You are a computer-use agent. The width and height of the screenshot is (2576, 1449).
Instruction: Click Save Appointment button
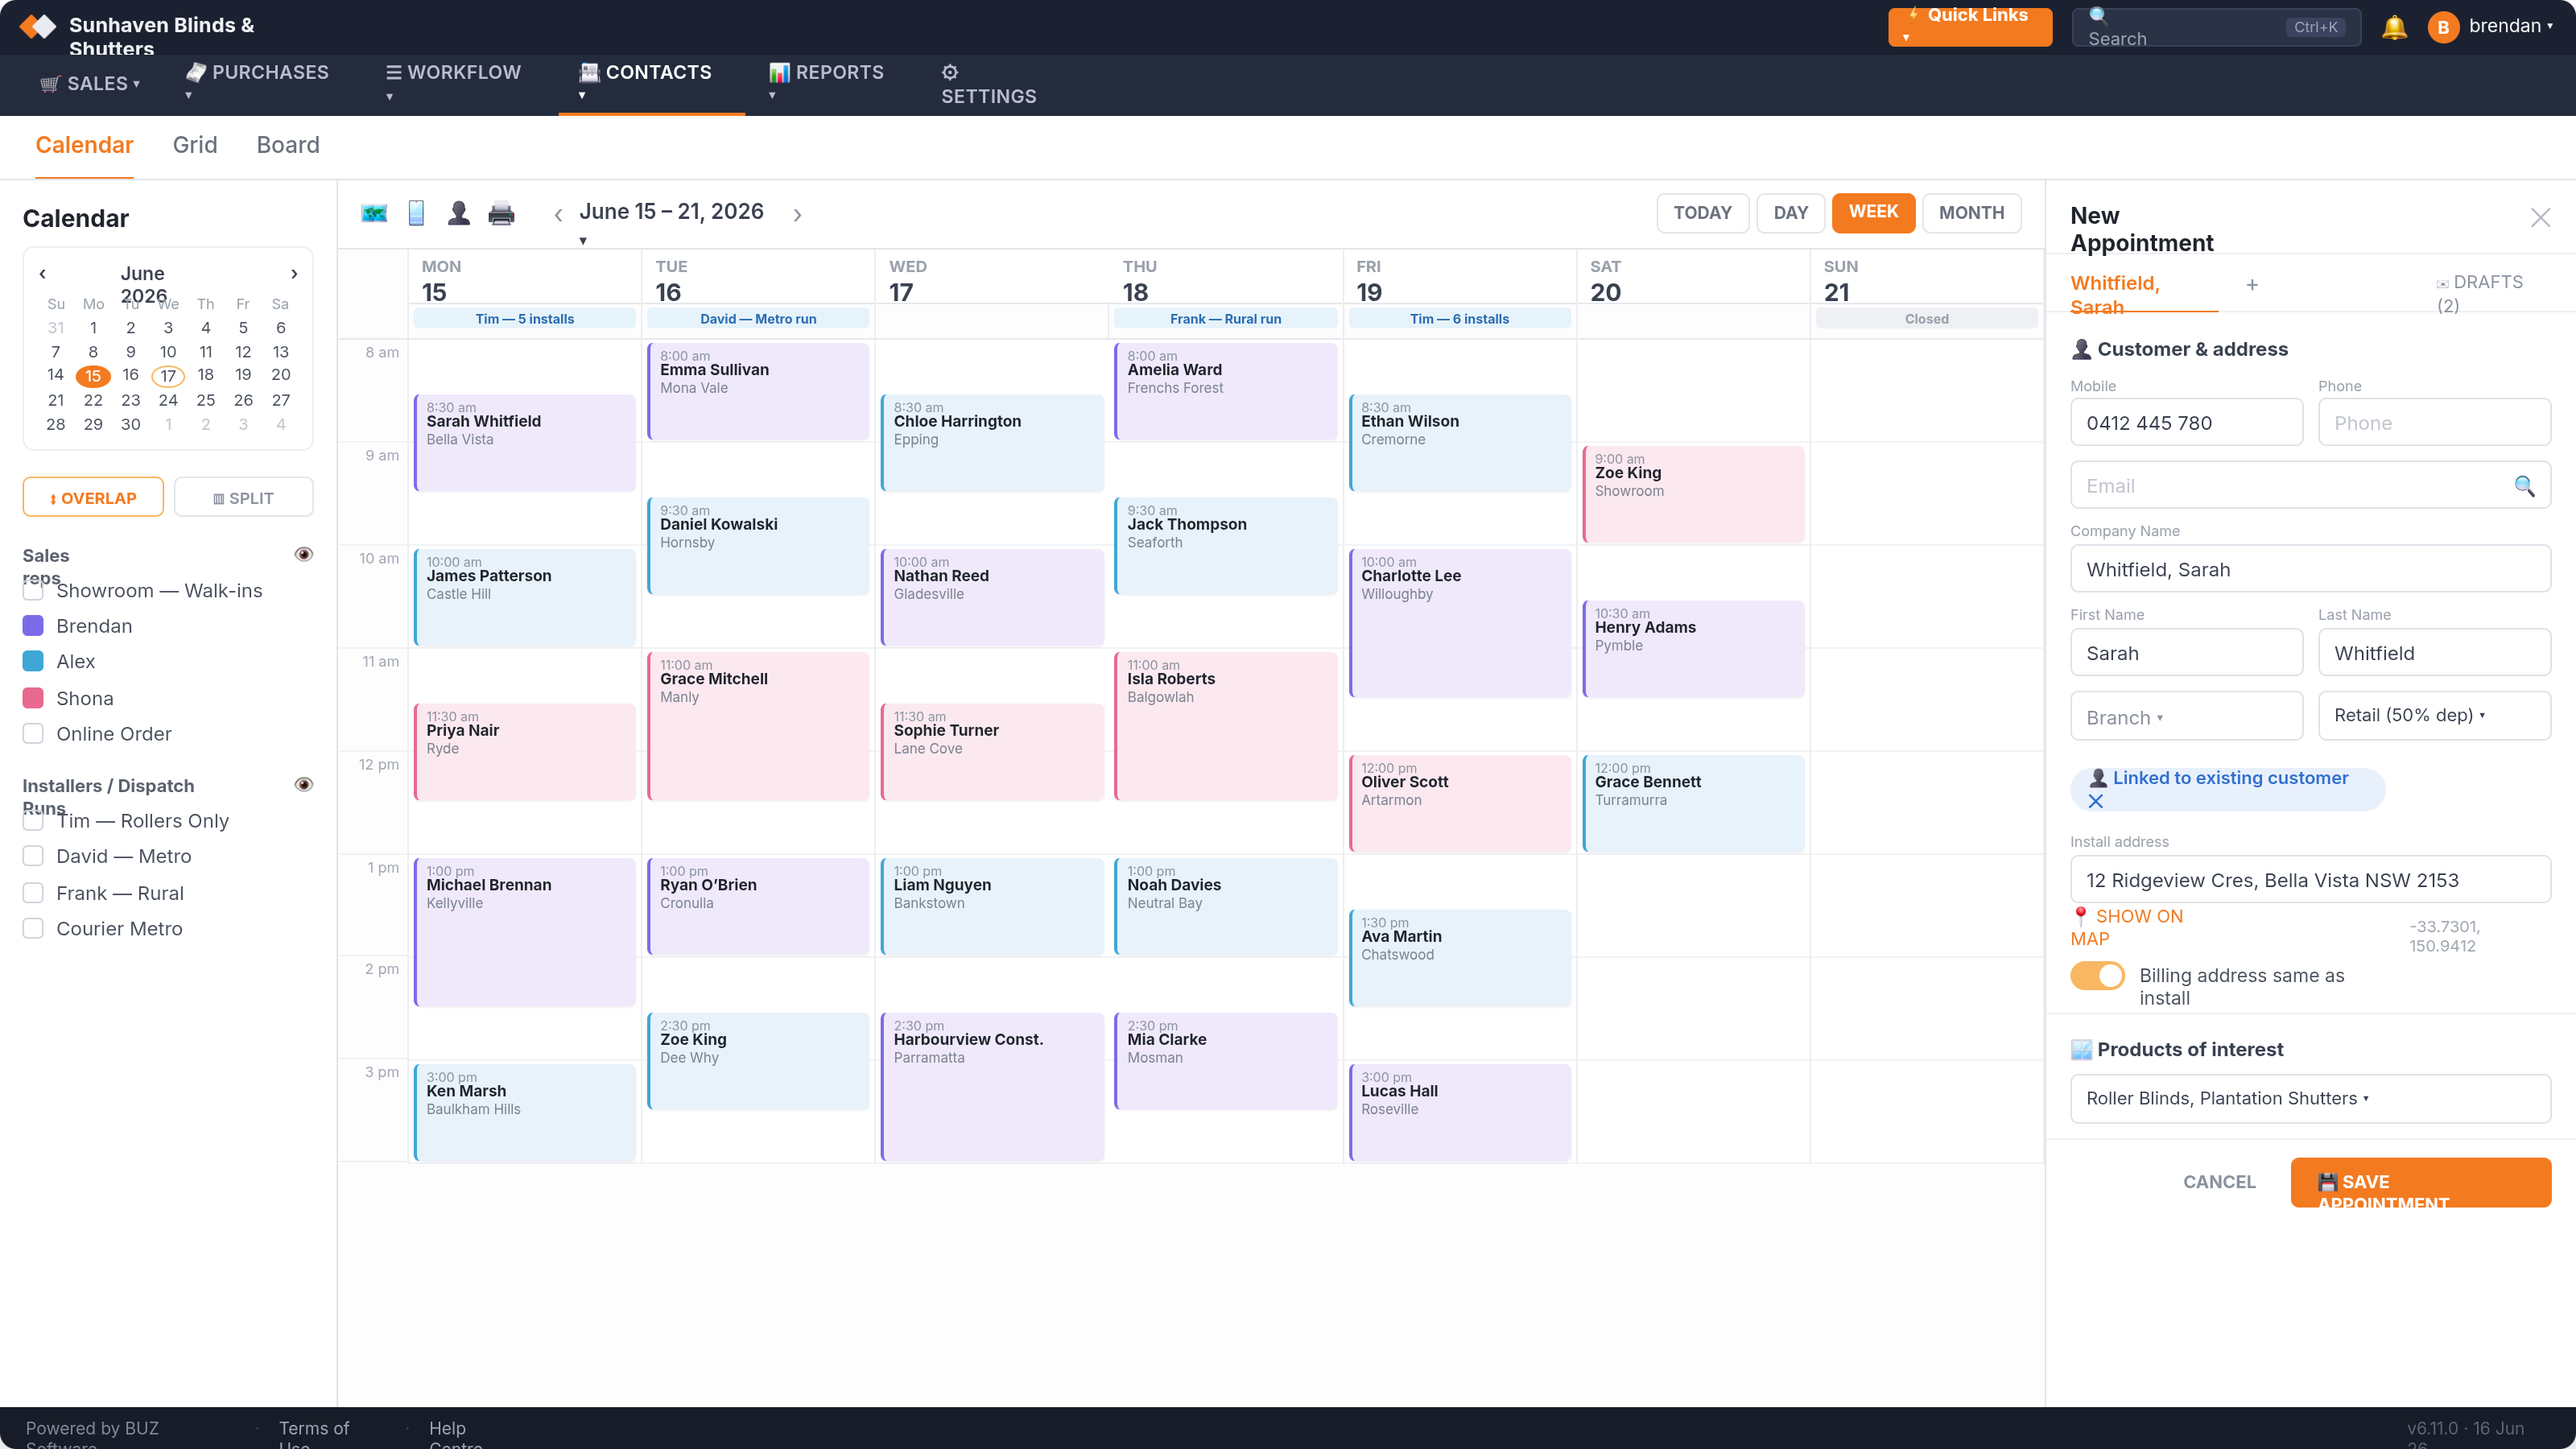(x=2420, y=1182)
